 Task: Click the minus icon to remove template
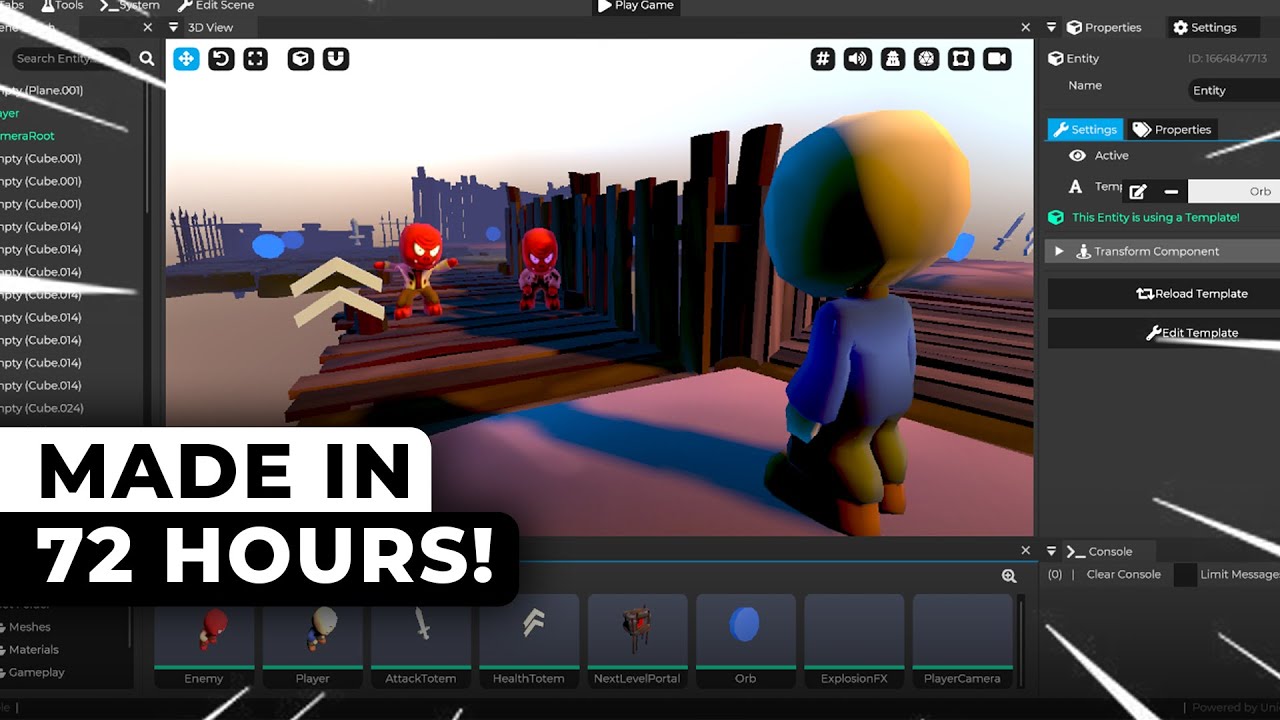click(x=1171, y=191)
